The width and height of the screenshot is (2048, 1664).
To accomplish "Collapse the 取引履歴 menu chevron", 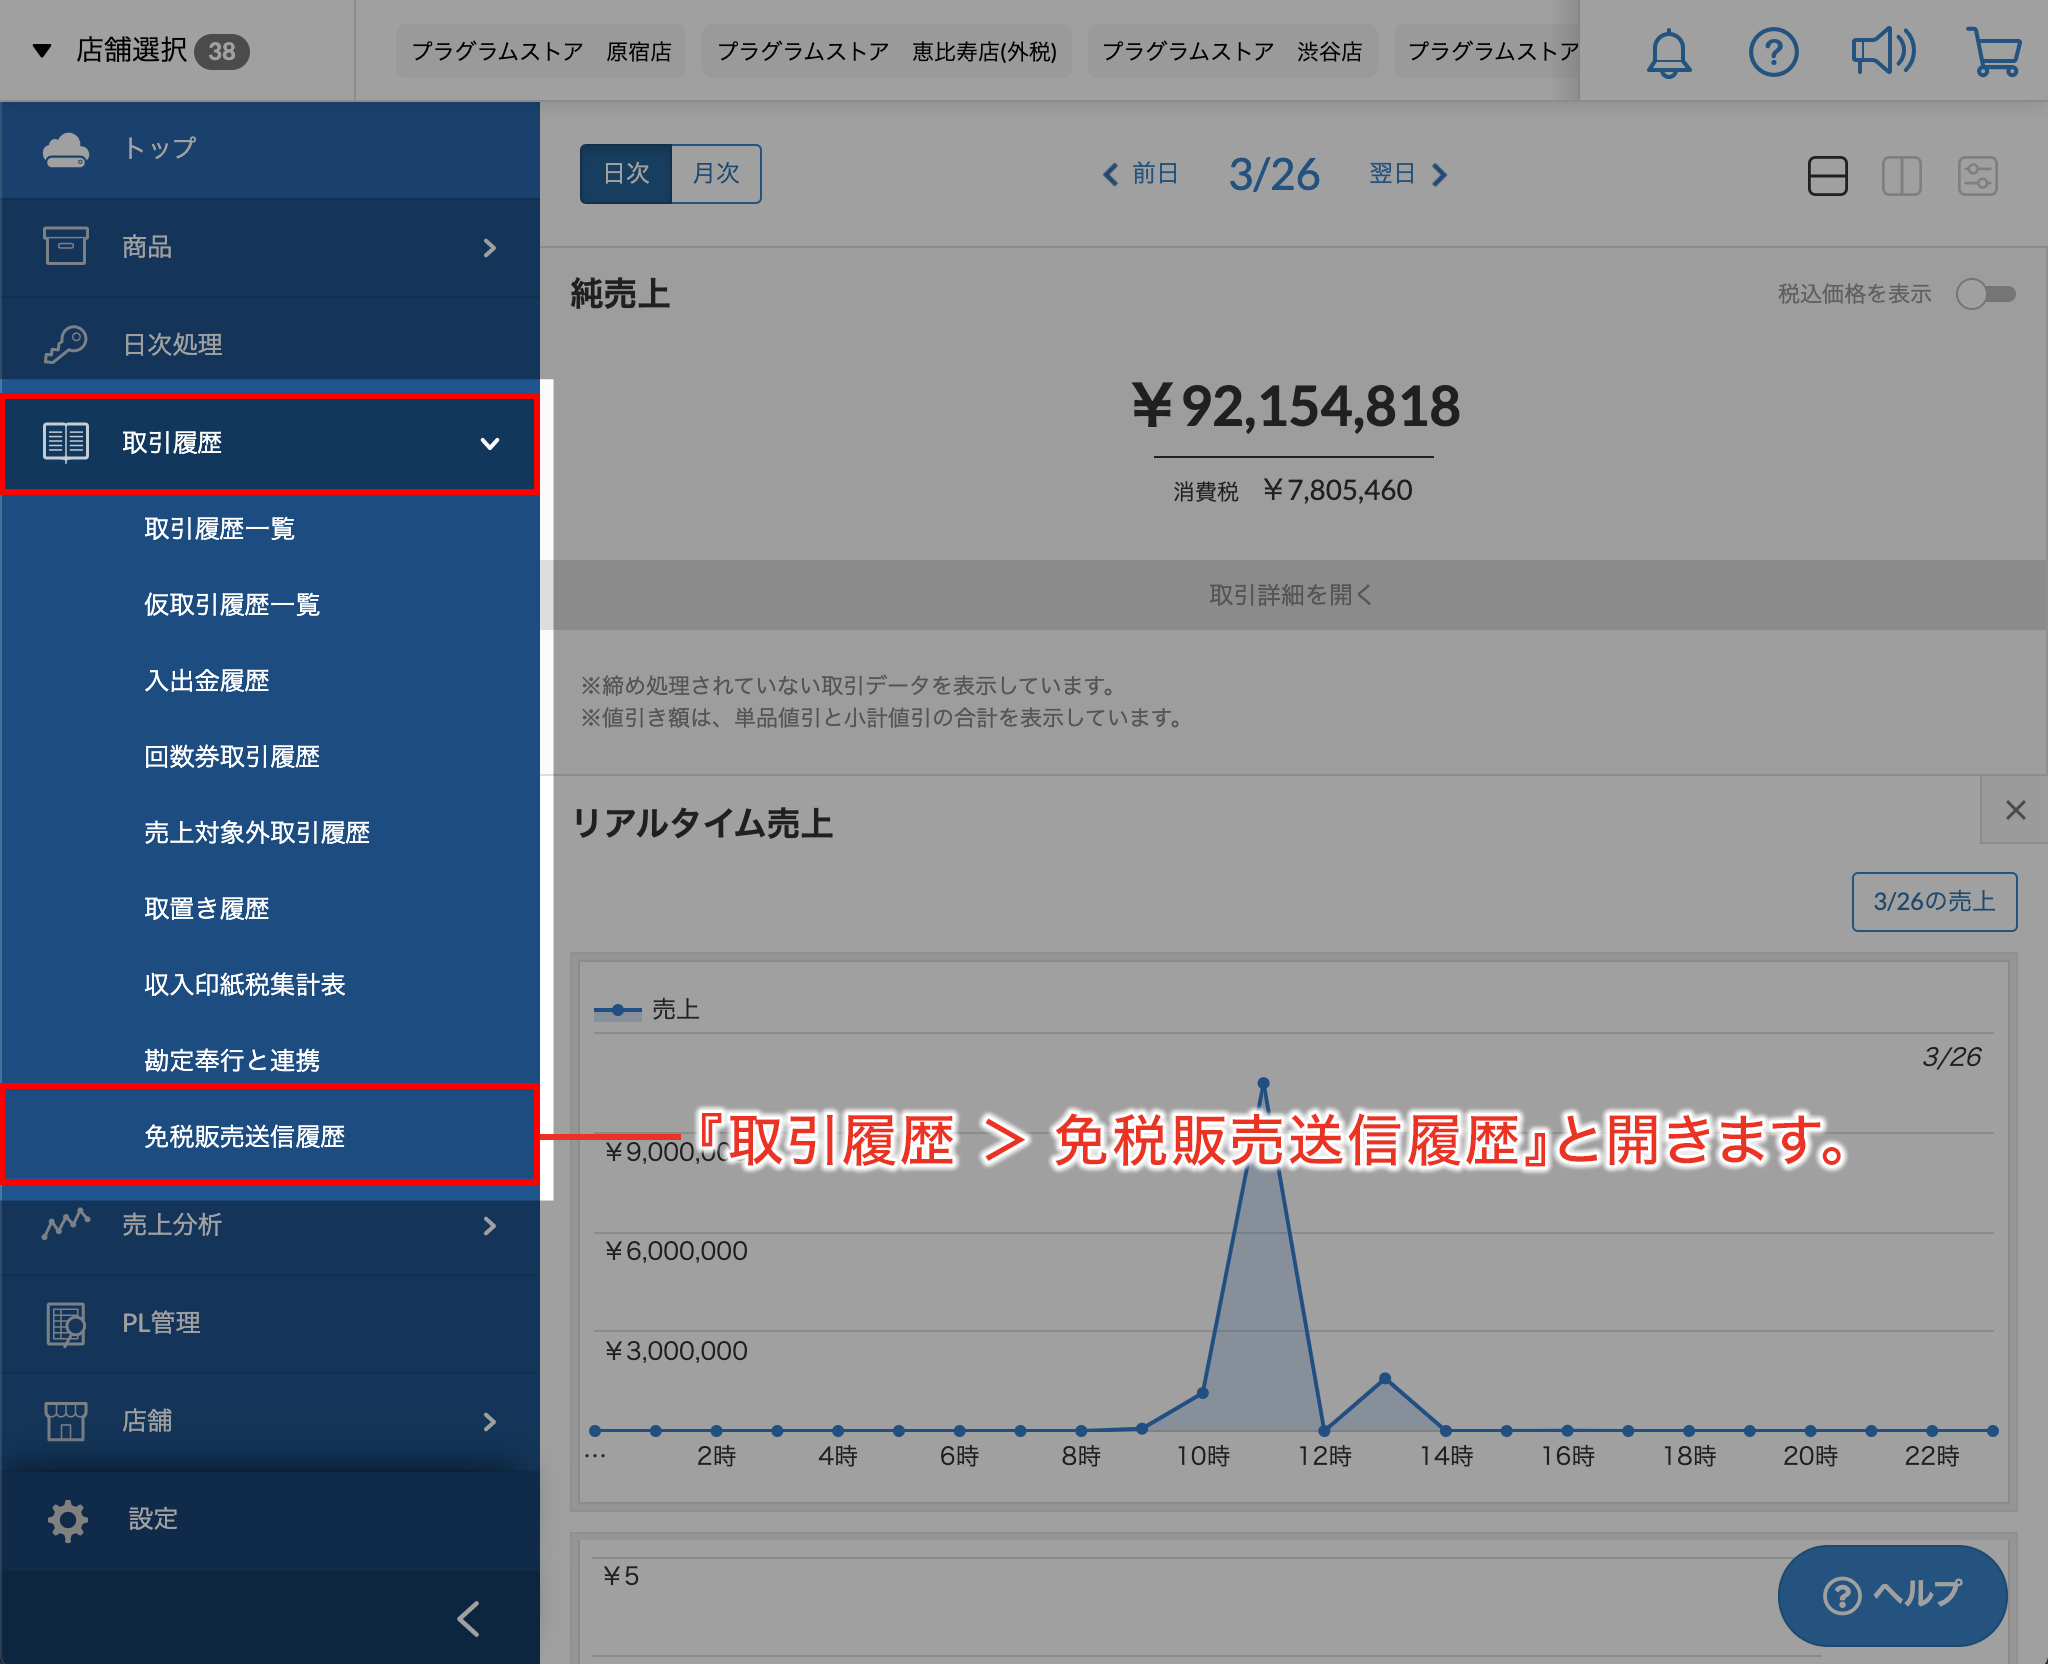I will coord(489,443).
